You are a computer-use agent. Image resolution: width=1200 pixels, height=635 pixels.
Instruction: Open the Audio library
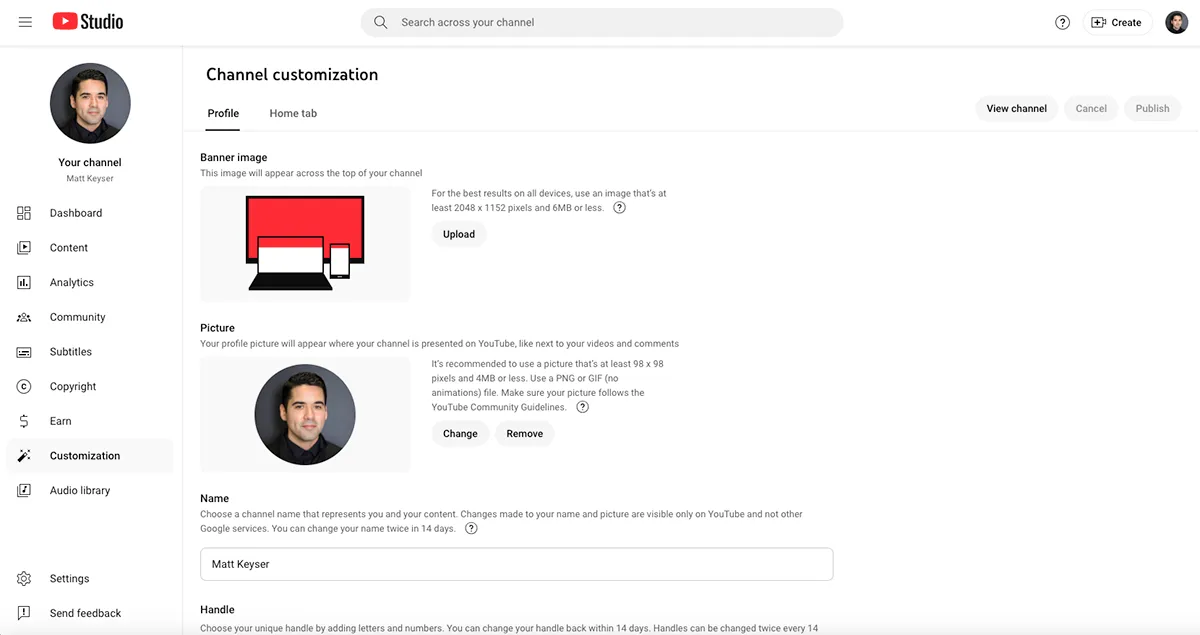coord(79,491)
